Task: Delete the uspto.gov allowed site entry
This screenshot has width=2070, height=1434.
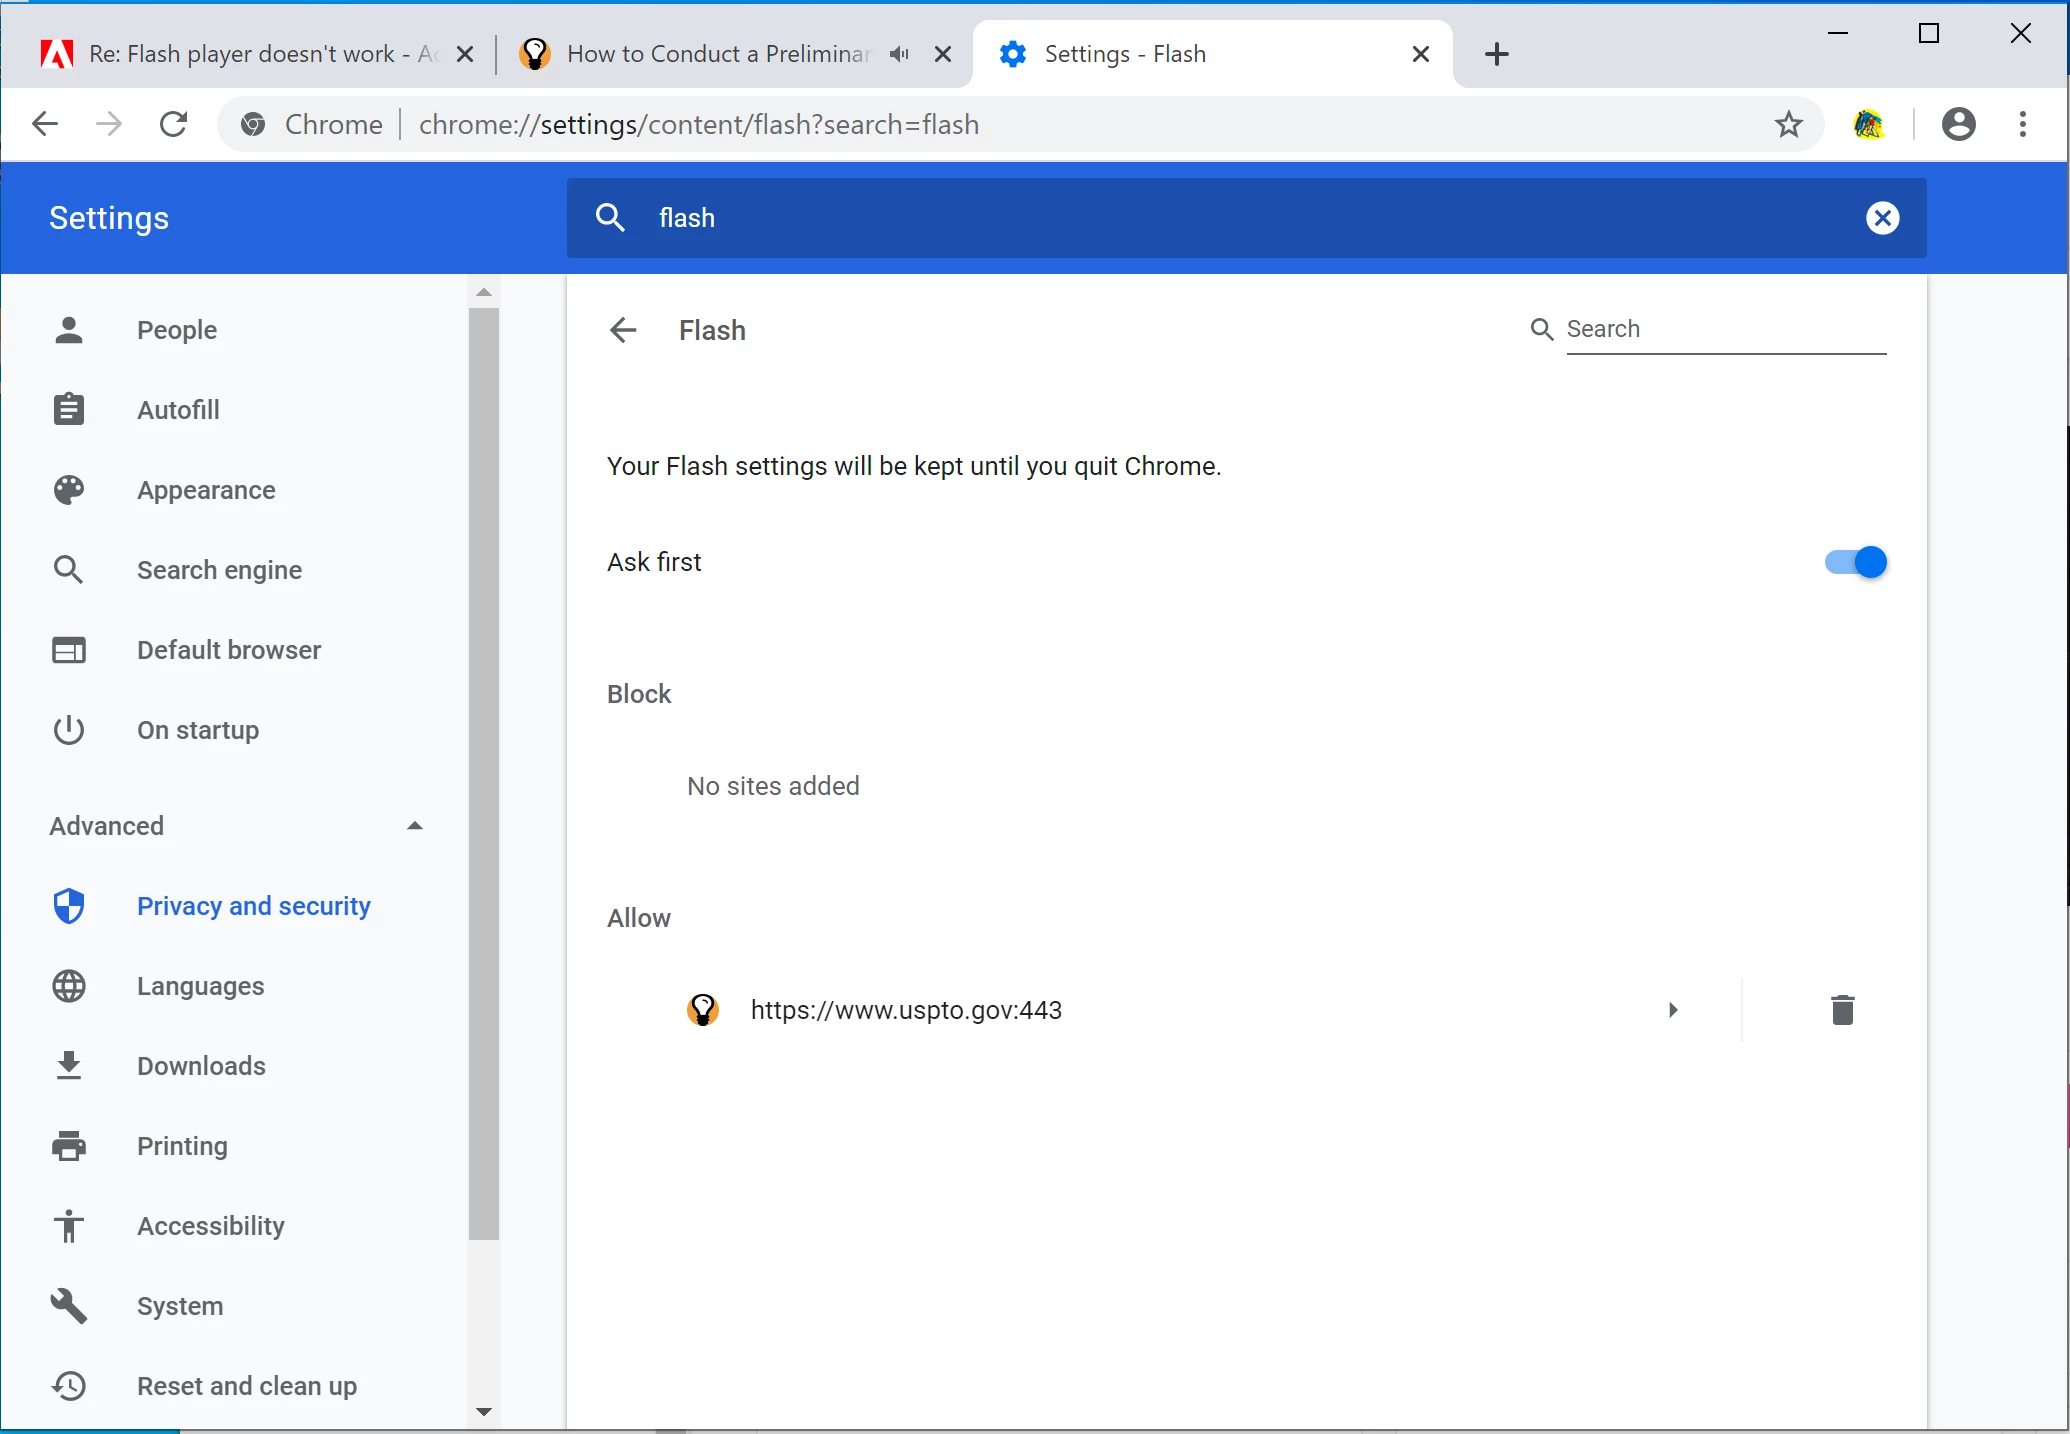Action: (1842, 1010)
